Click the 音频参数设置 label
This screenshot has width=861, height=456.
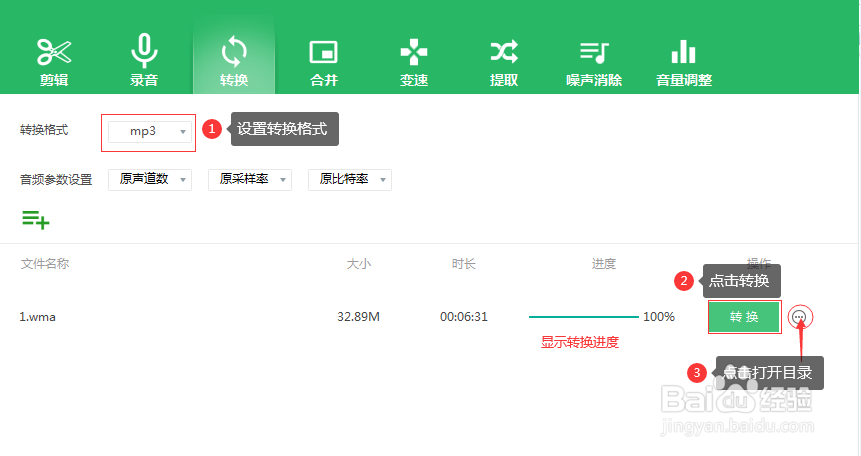pos(56,180)
